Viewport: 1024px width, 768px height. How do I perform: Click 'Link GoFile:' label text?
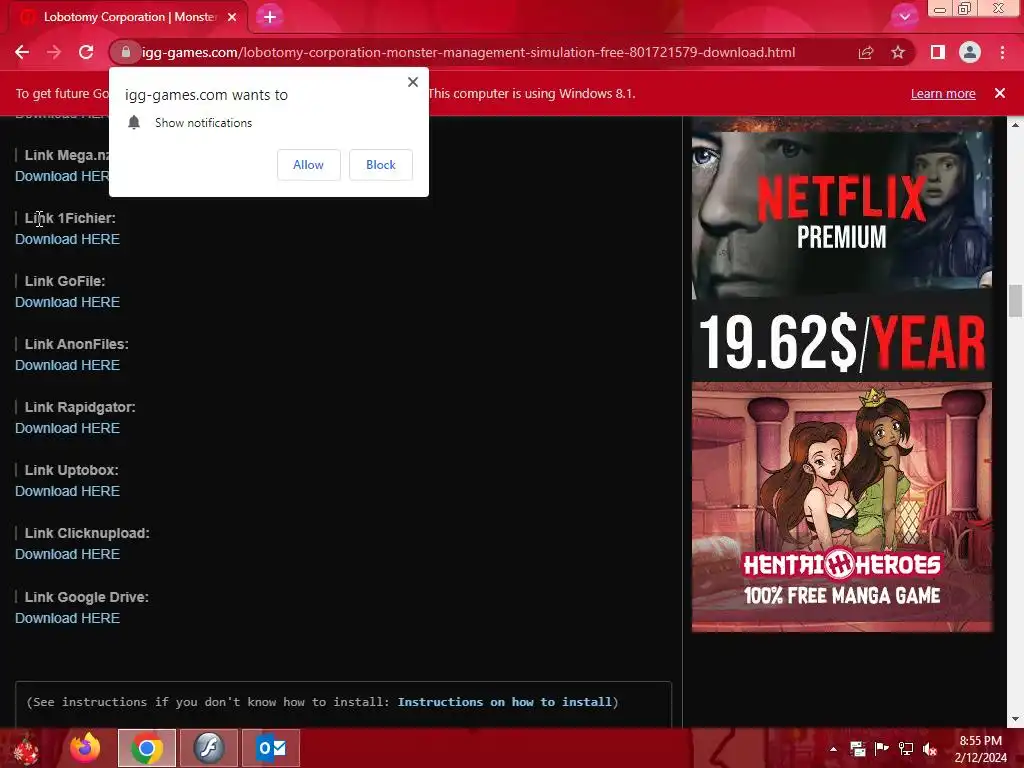[x=65, y=281]
